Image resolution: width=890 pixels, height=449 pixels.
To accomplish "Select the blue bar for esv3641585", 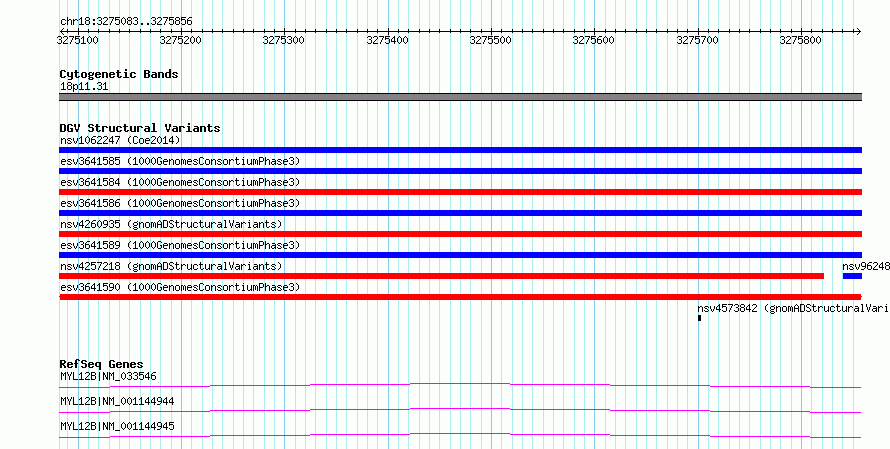I will click(x=460, y=171).
